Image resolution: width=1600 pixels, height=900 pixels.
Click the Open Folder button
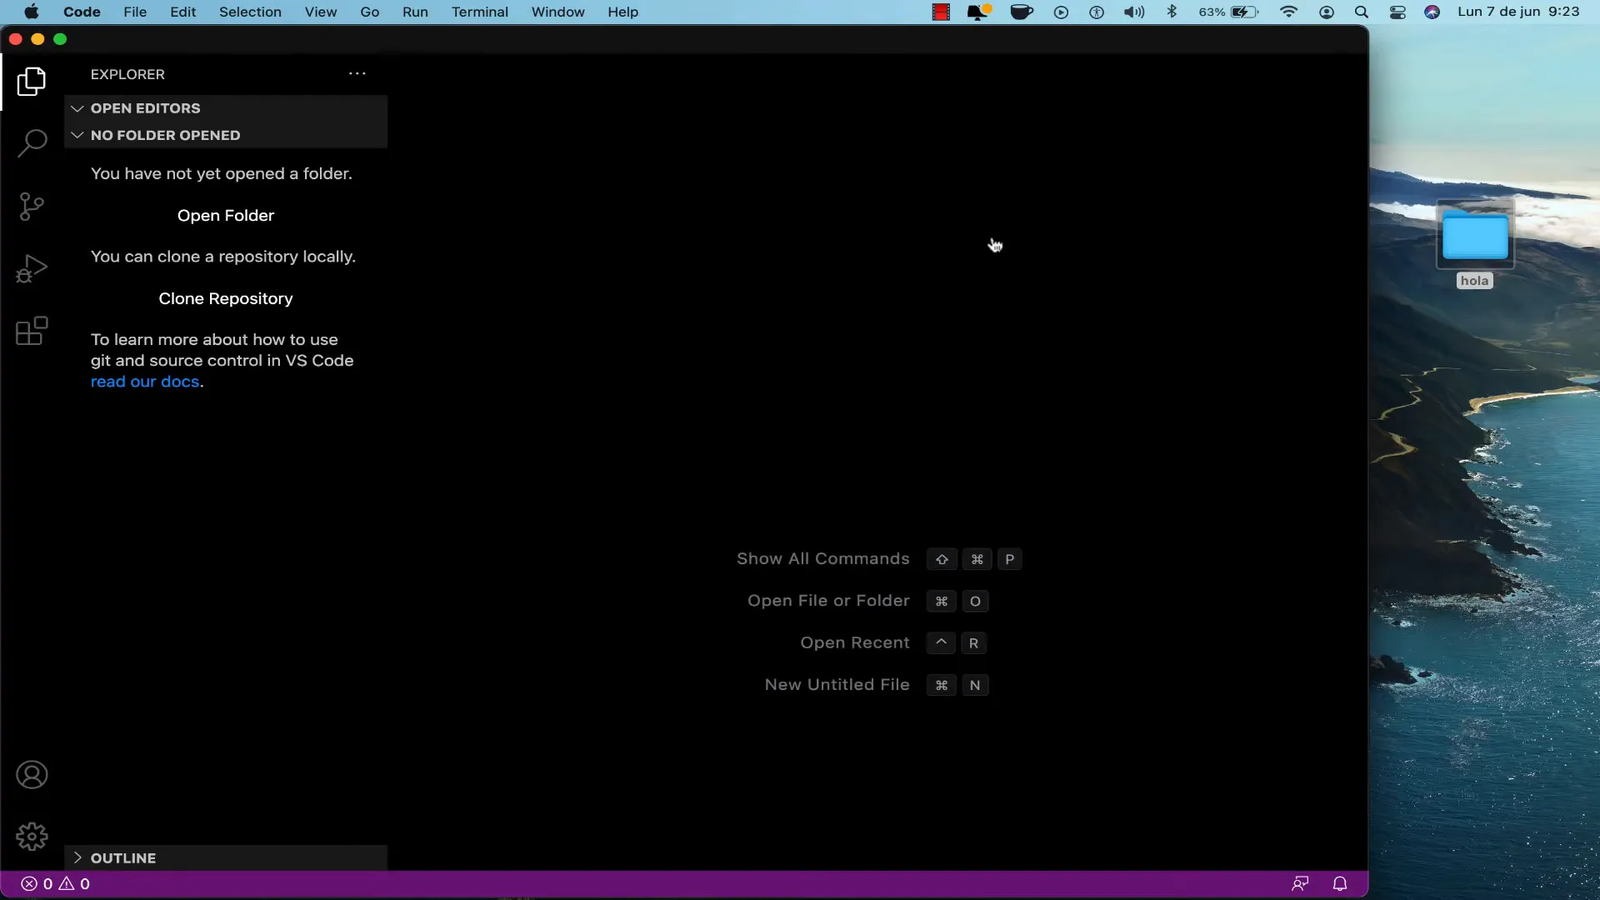pyautogui.click(x=226, y=215)
